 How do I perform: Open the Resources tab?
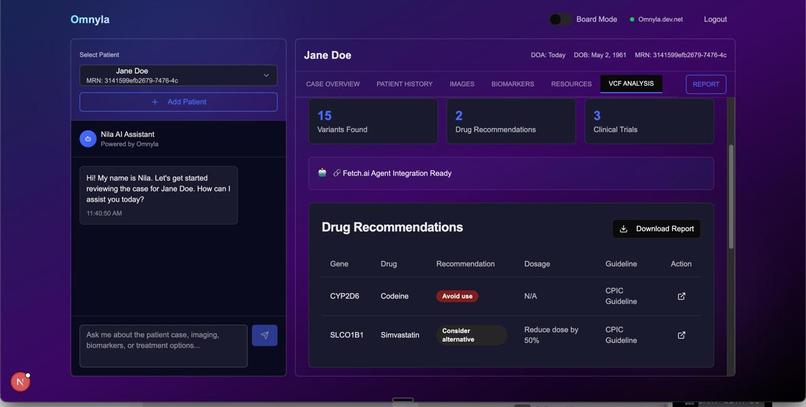tap(571, 84)
